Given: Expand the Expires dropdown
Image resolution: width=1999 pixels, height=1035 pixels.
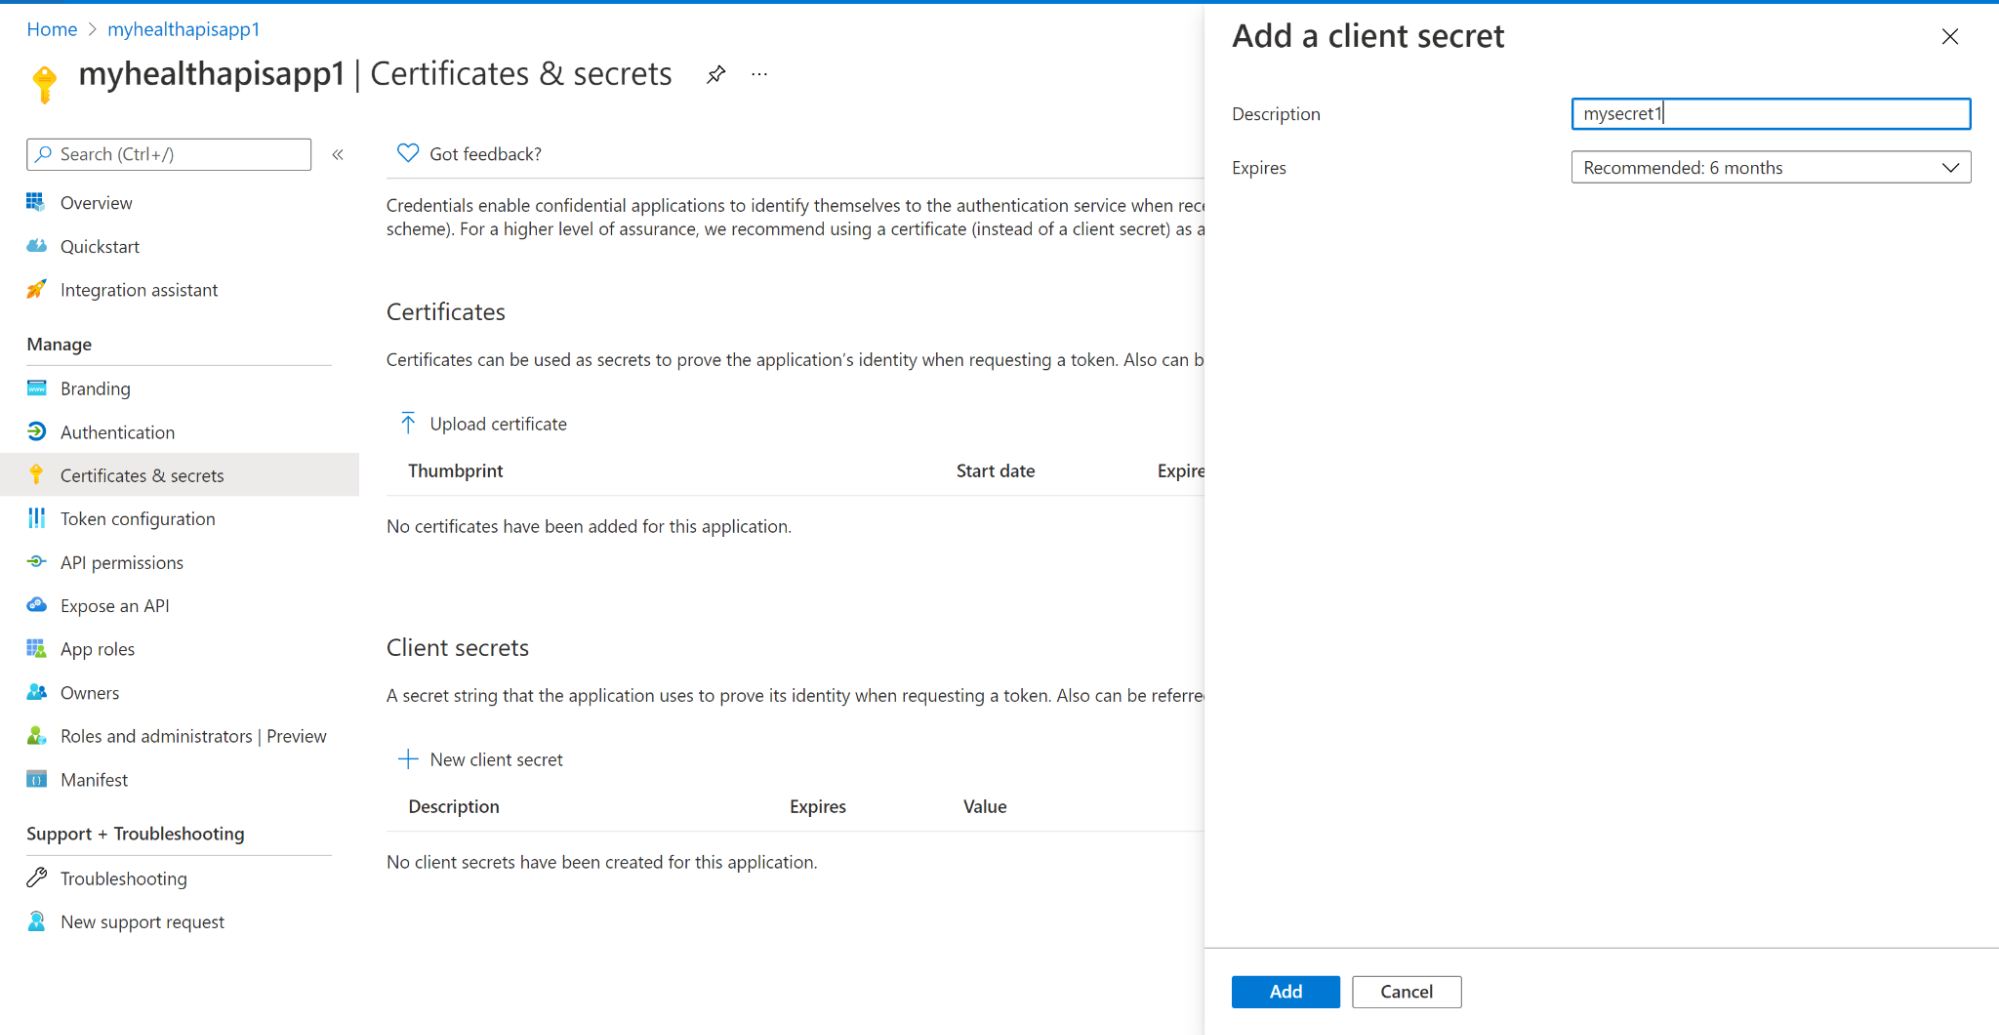Looking at the screenshot, I should pyautogui.click(x=1951, y=167).
